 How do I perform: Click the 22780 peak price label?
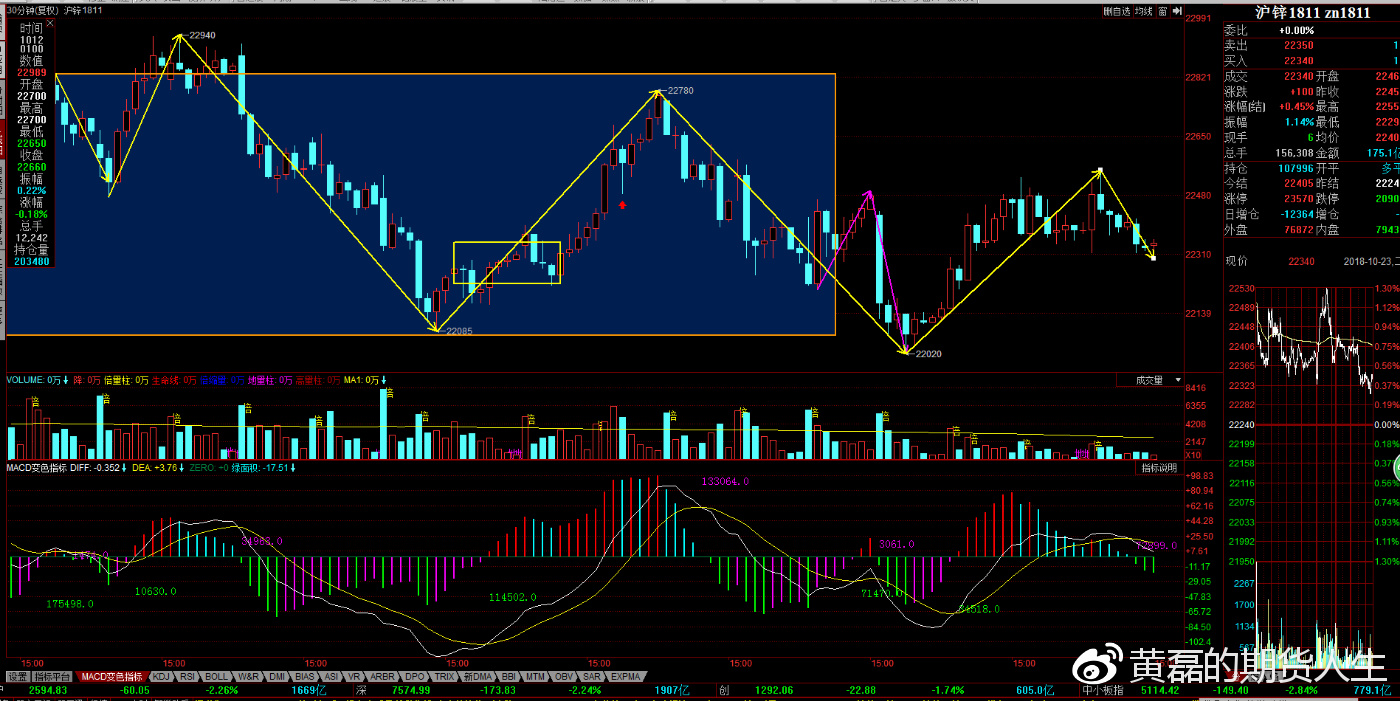[679, 90]
